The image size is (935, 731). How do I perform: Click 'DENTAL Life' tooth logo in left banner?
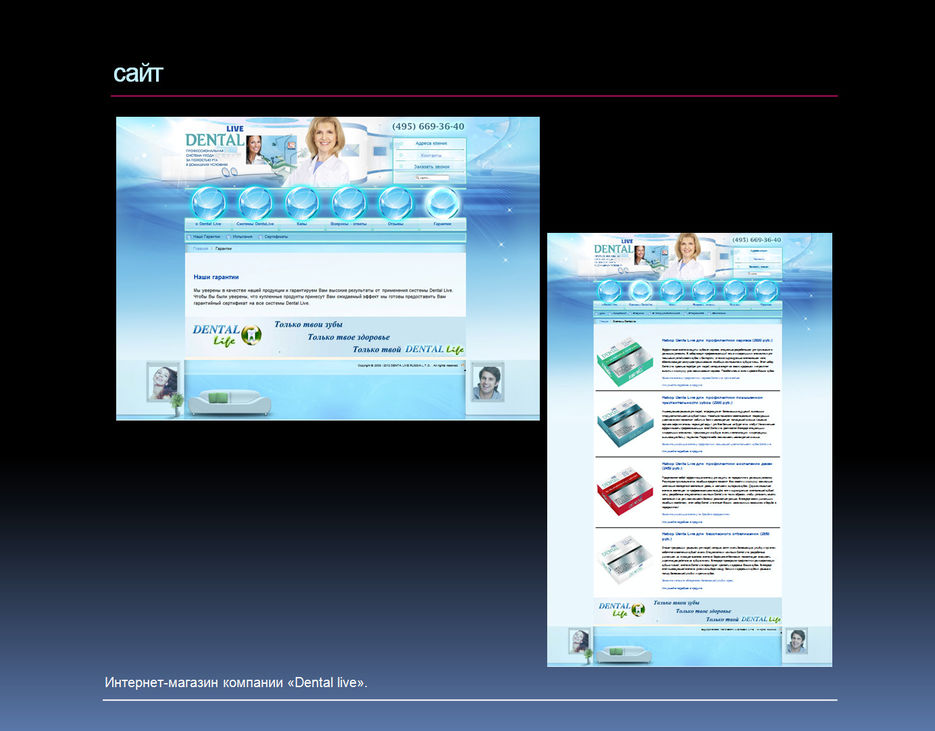click(227, 336)
